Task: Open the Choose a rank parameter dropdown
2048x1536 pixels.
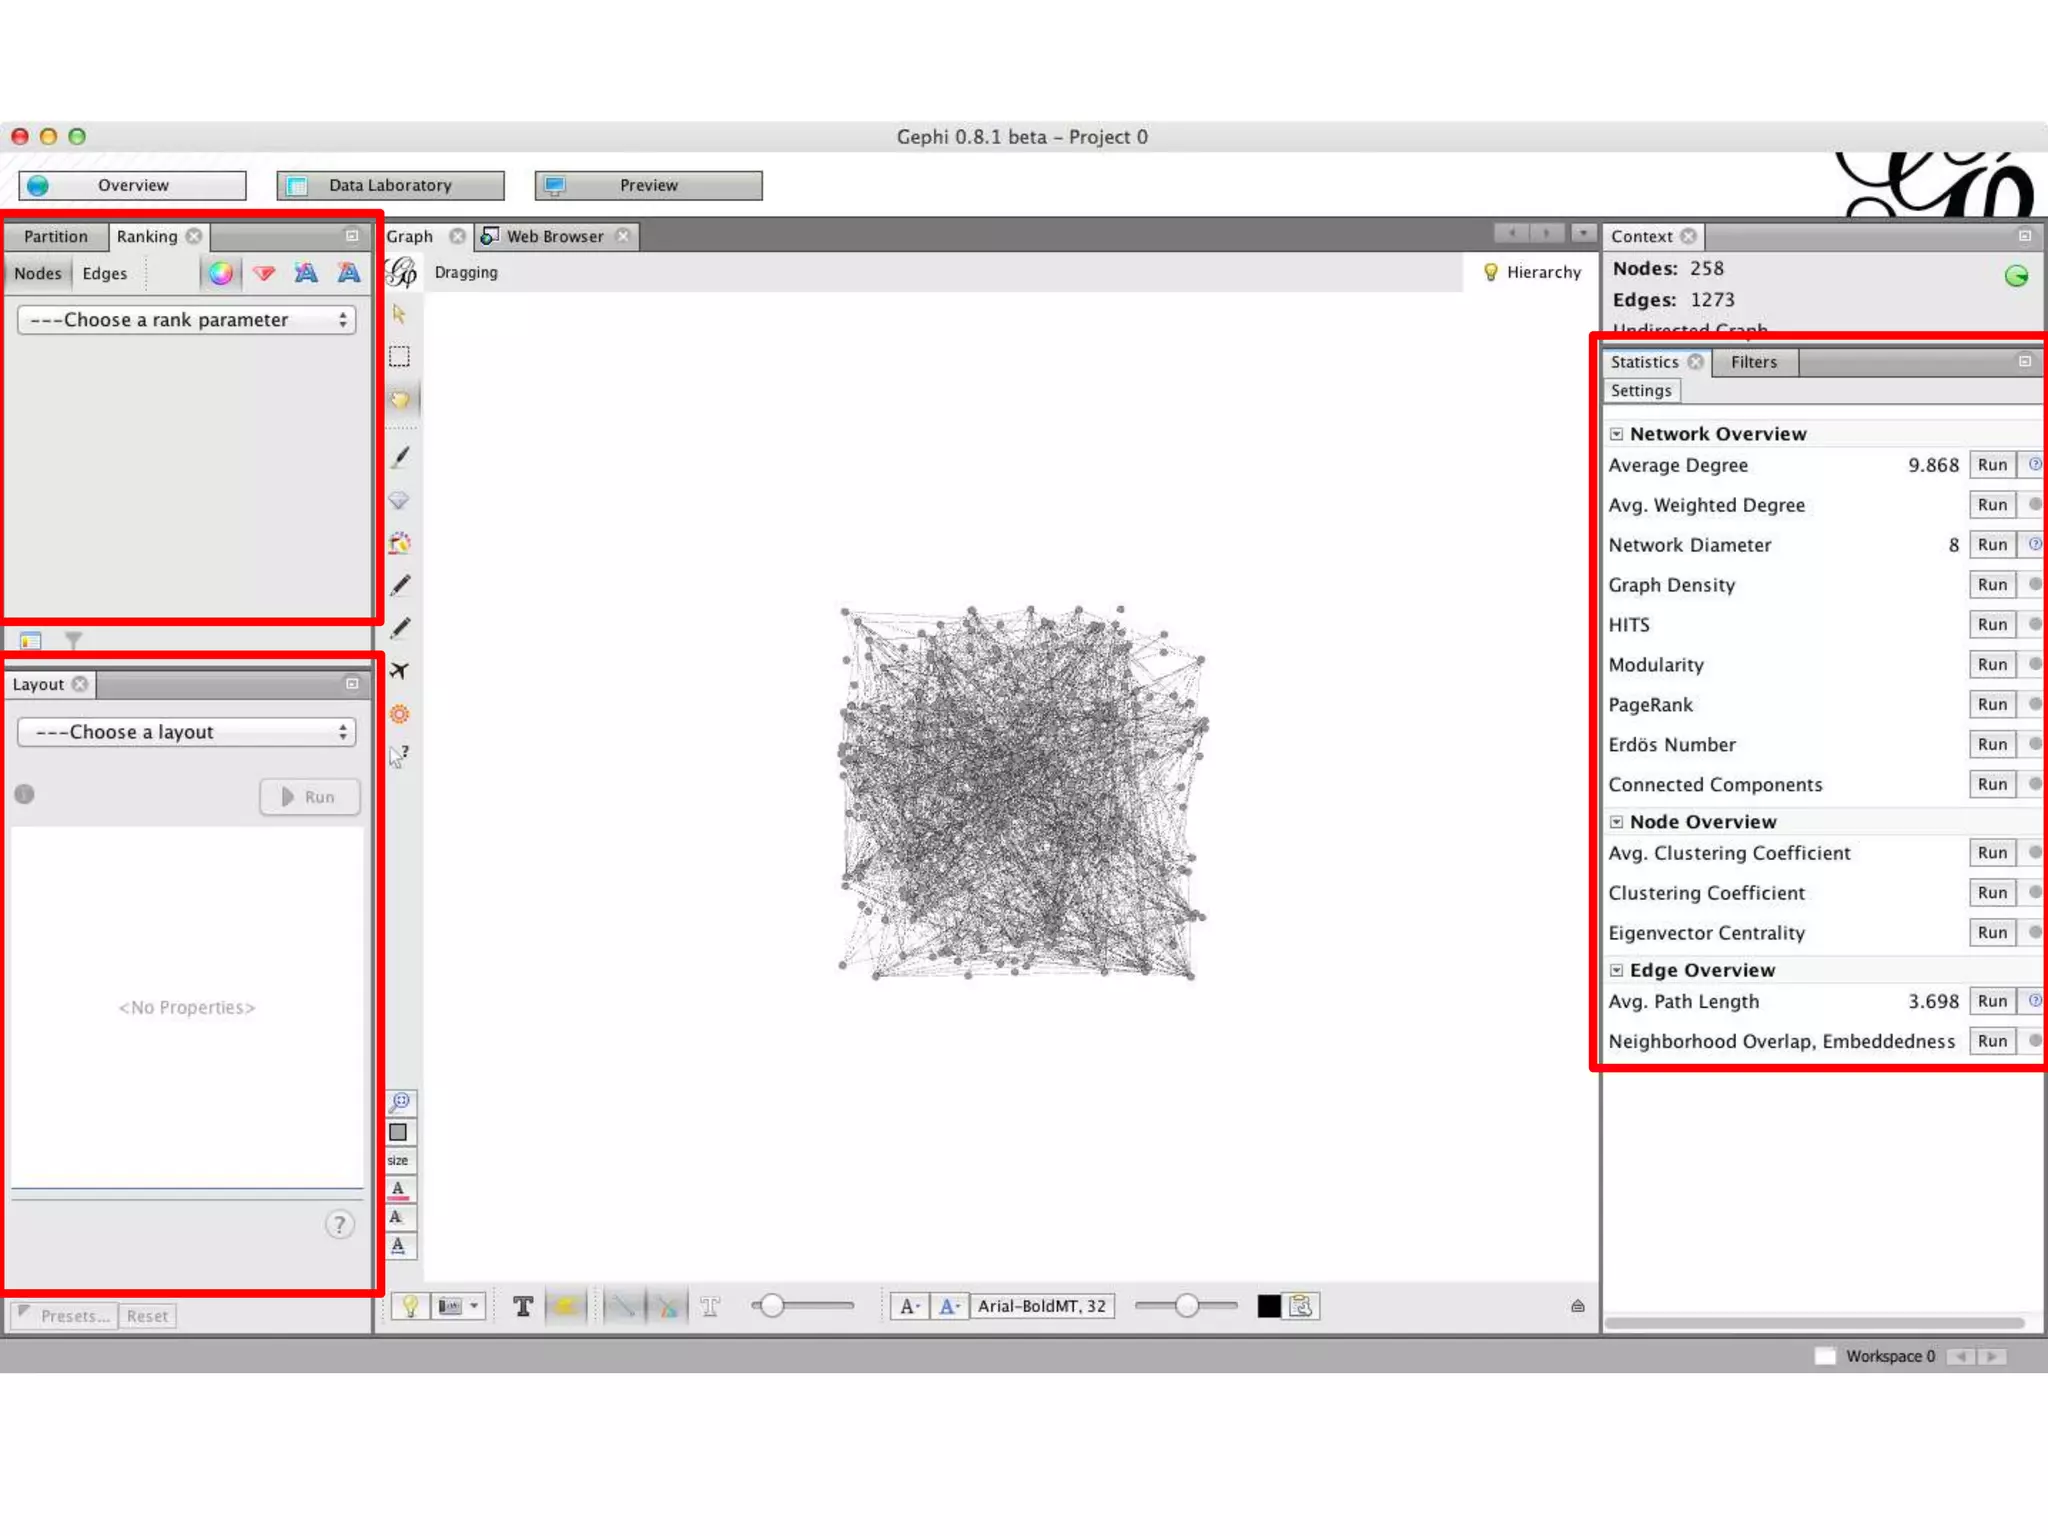Action: pyautogui.click(x=187, y=320)
